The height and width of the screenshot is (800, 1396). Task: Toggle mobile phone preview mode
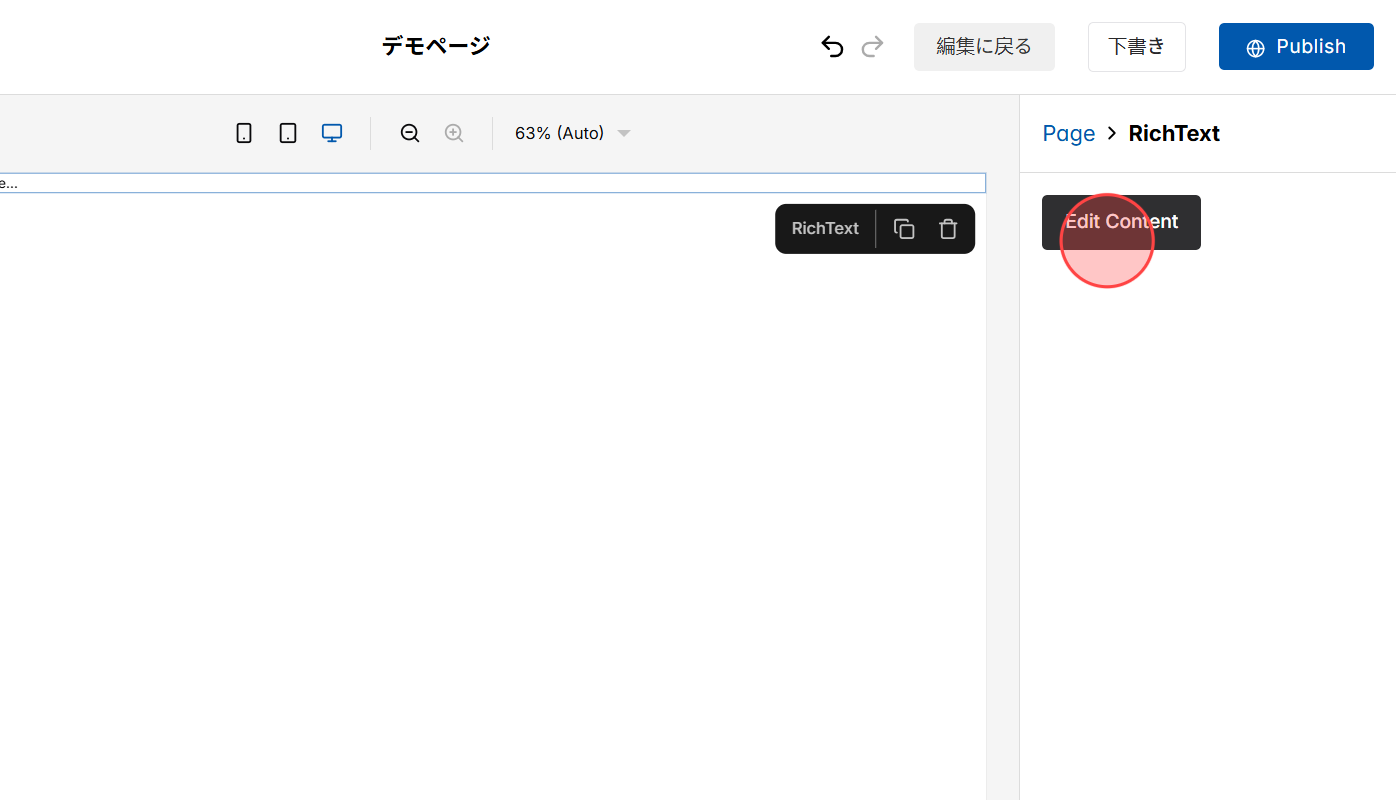[x=244, y=132]
